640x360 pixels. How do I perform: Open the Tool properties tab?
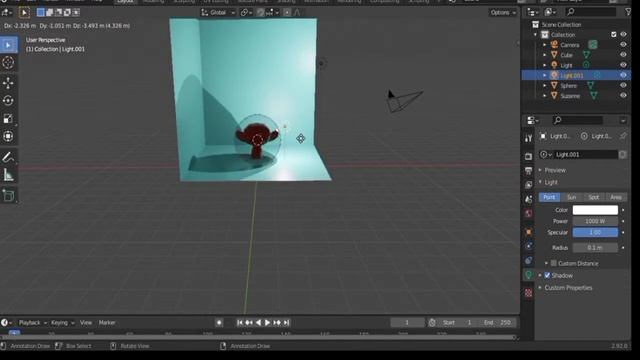529,138
